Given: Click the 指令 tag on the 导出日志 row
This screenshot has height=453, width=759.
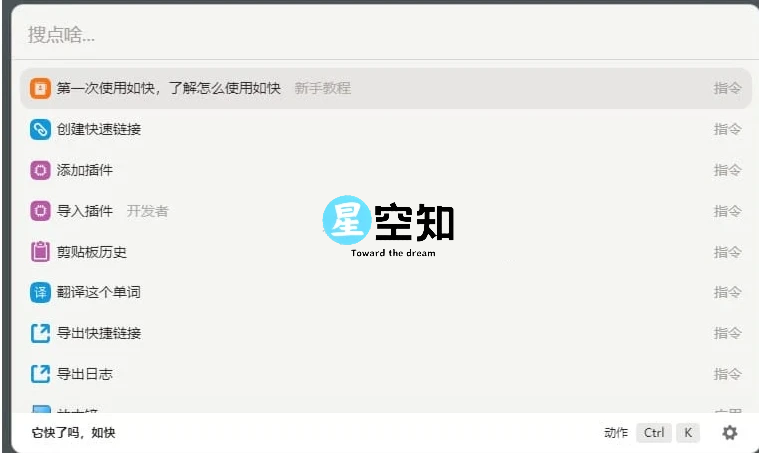Looking at the screenshot, I should 727,374.
